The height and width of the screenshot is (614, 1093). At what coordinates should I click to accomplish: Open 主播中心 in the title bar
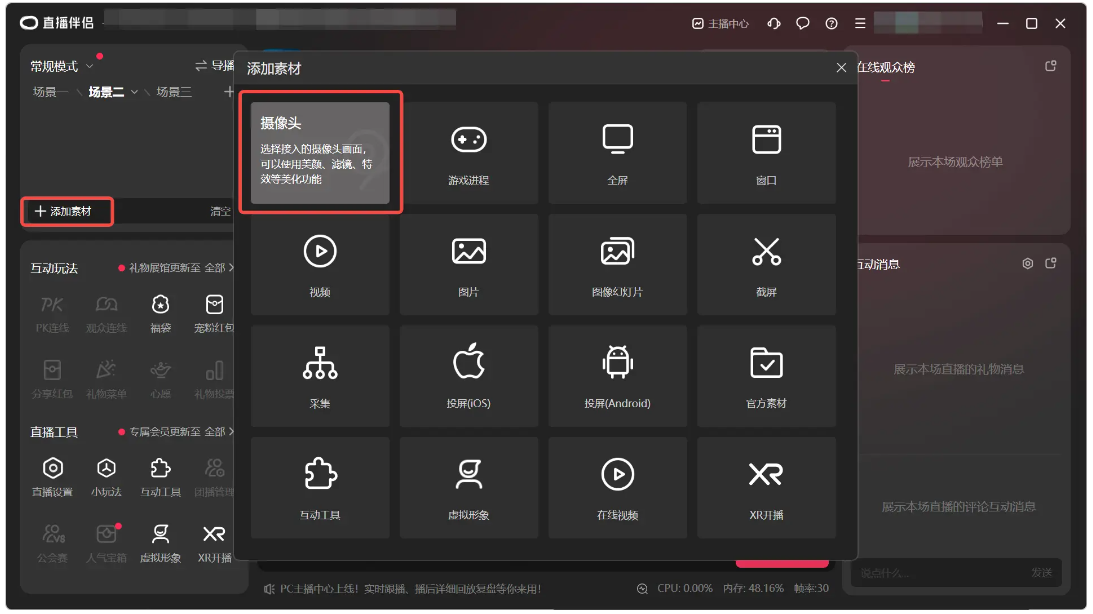pos(720,23)
